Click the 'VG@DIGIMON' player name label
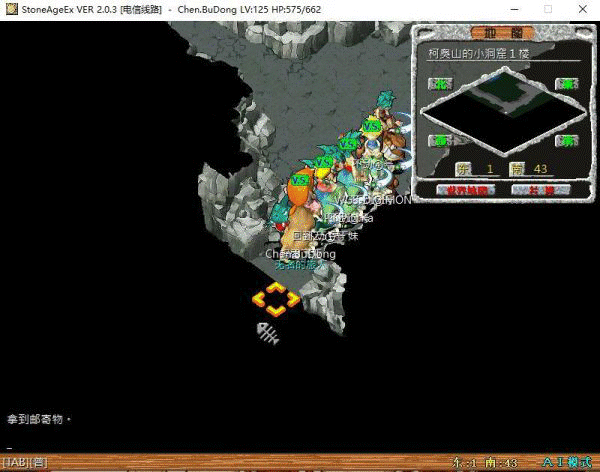Image resolution: width=600 pixels, height=472 pixels. coord(373,200)
